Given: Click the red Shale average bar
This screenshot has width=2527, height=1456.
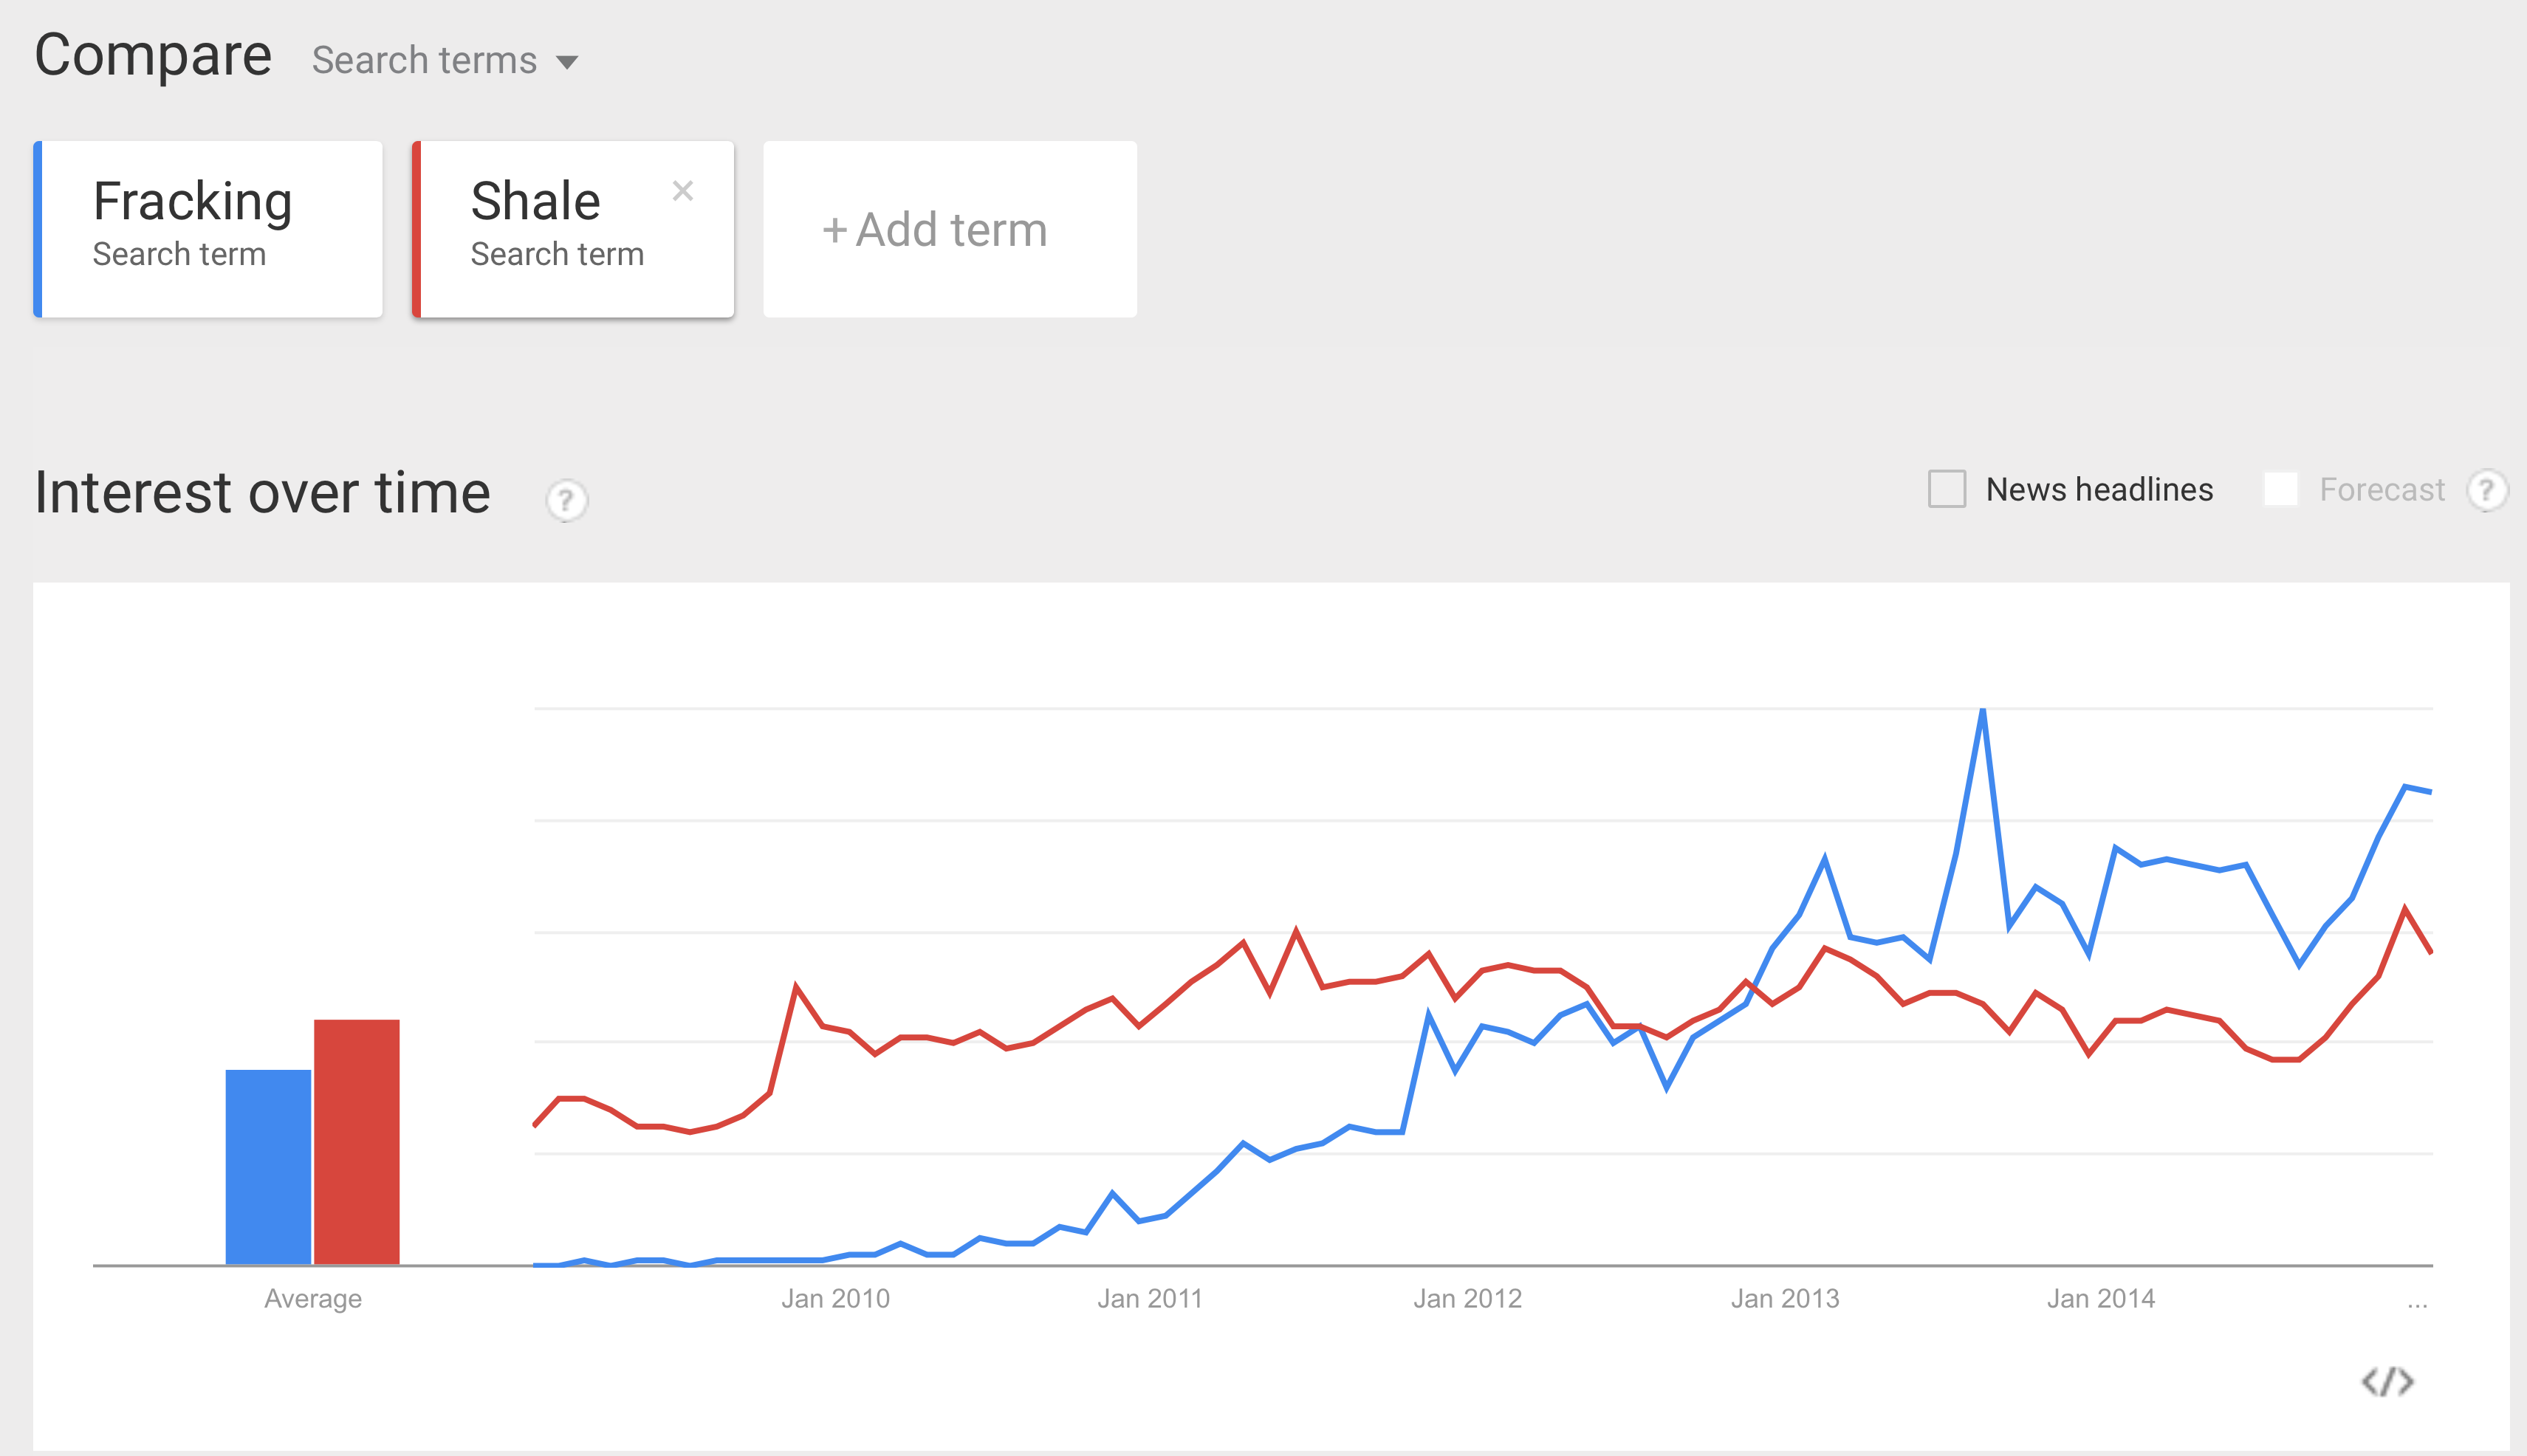Looking at the screenshot, I should point(357,1142).
